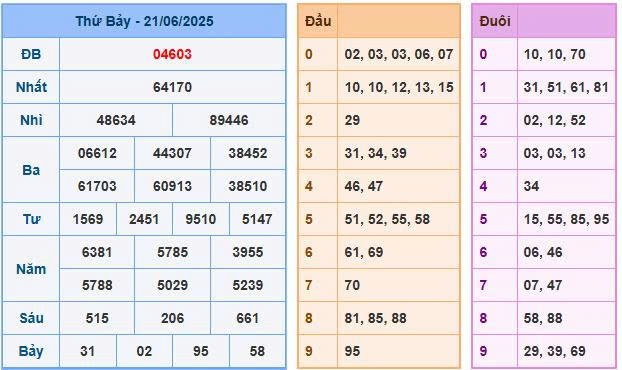622x370 pixels.
Task: Click value 29 in Đầu row 2
Action: coord(352,120)
